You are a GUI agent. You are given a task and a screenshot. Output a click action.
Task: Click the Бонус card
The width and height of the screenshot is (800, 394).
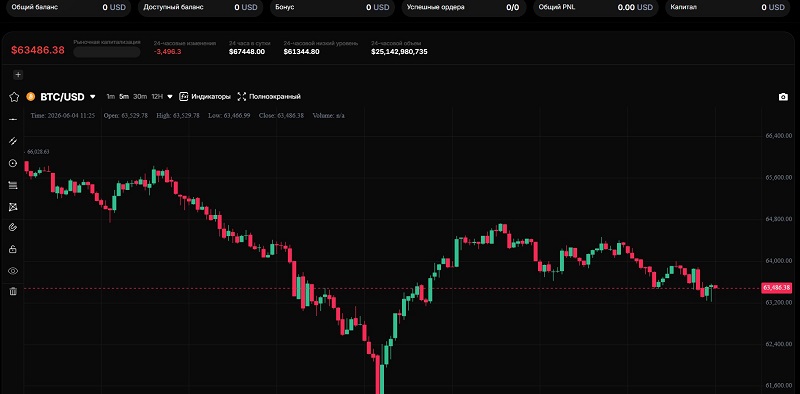(x=332, y=7)
